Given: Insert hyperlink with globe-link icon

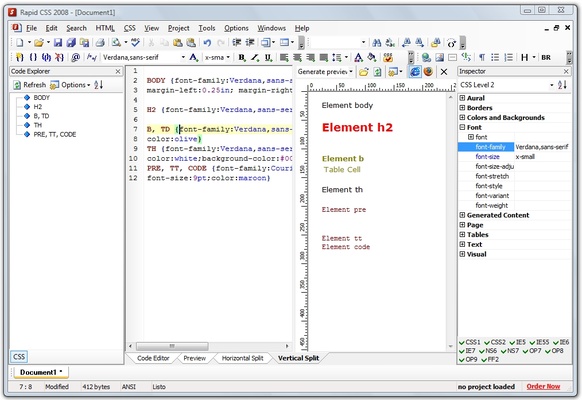Looking at the screenshot, I should 426,57.
